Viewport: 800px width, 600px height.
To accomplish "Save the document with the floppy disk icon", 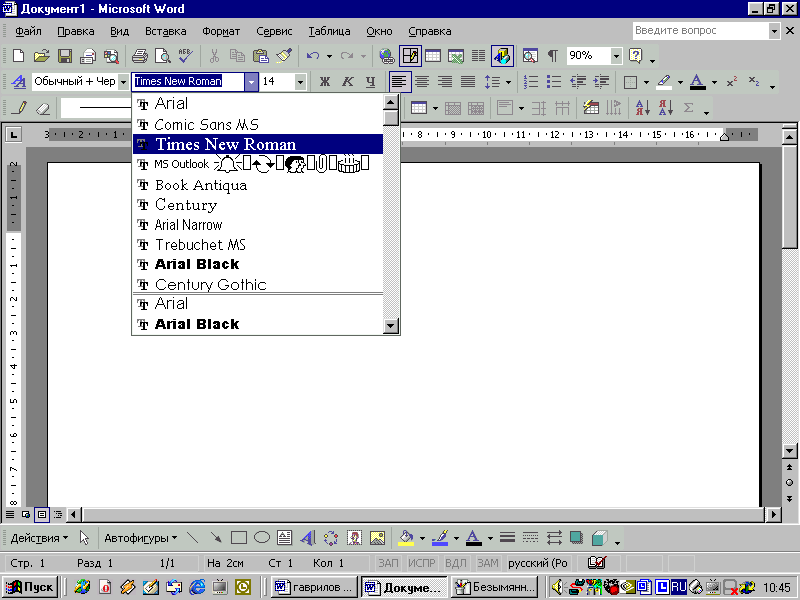I will (65, 56).
